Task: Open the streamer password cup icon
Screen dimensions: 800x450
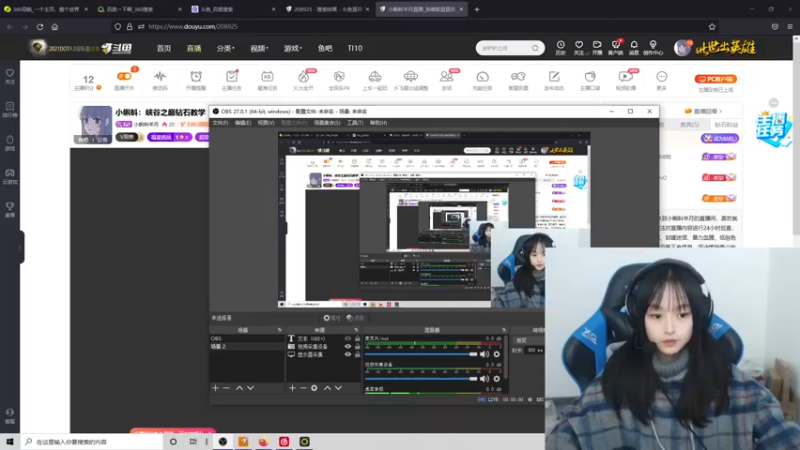Action: [x=590, y=77]
